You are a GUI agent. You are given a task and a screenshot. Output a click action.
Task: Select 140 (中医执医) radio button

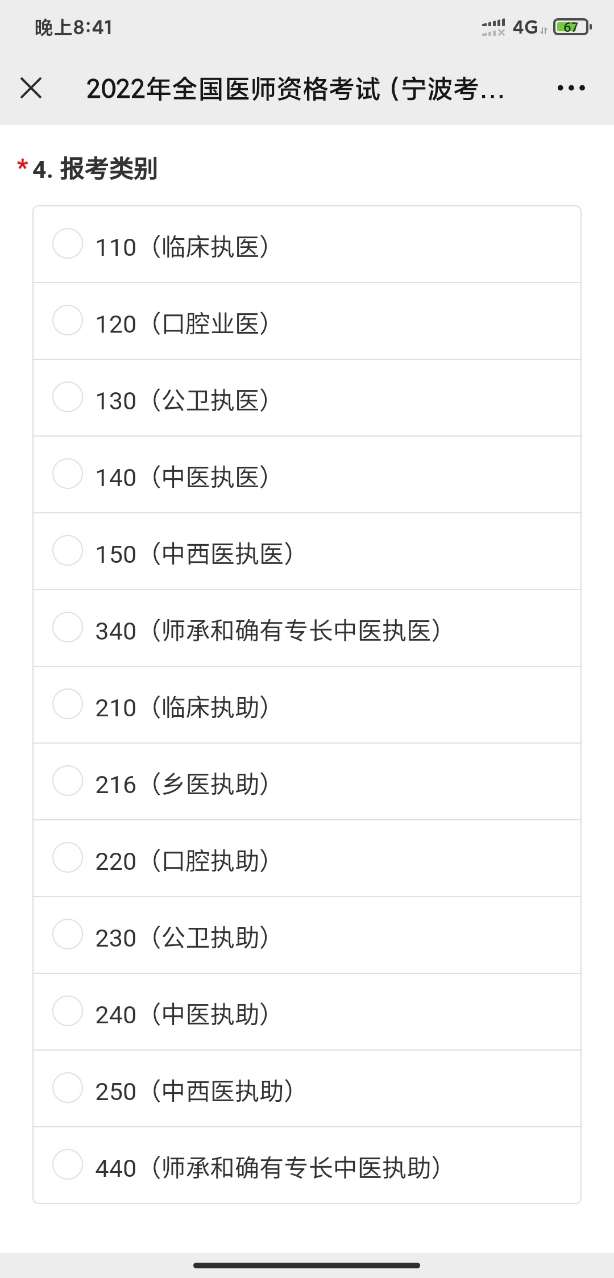coord(67,475)
